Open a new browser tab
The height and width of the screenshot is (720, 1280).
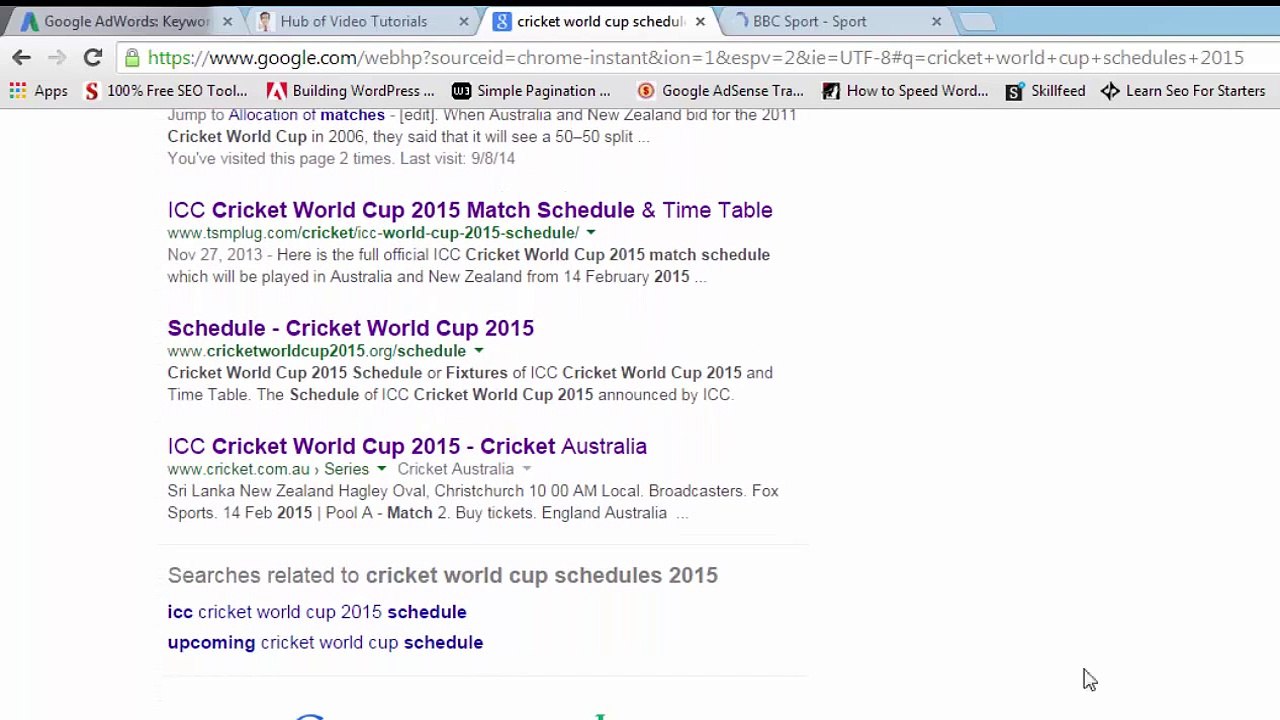click(x=977, y=21)
